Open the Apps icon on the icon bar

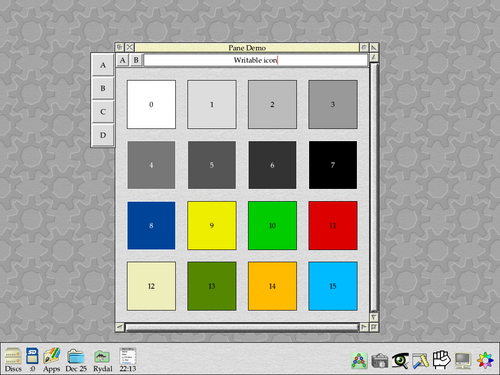[x=52, y=359]
